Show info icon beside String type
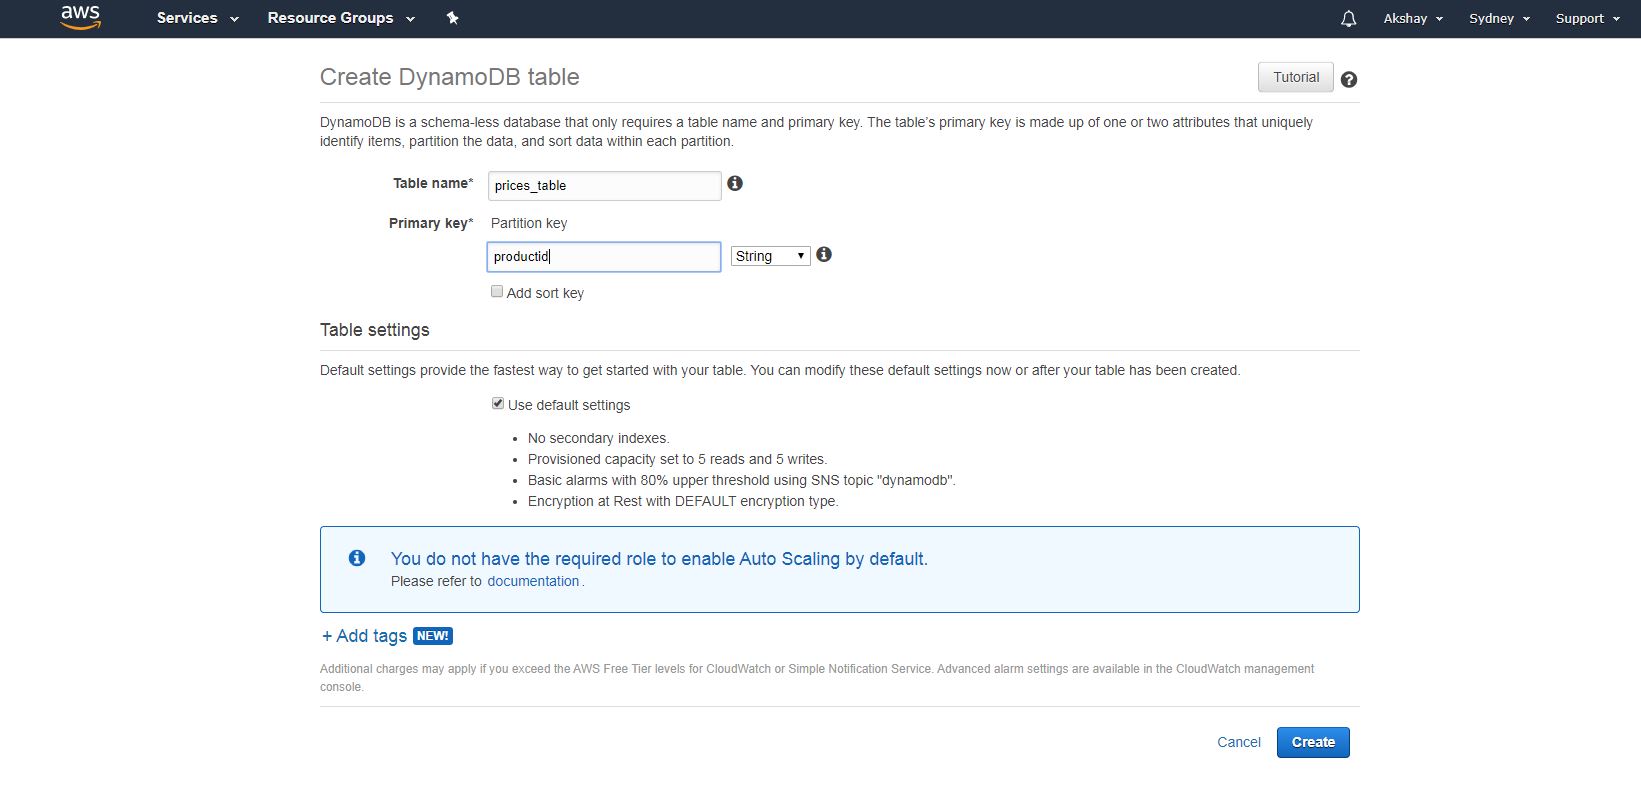The width and height of the screenshot is (1641, 787). click(824, 254)
